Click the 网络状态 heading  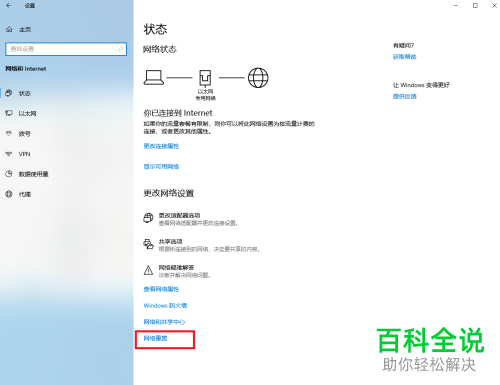160,49
